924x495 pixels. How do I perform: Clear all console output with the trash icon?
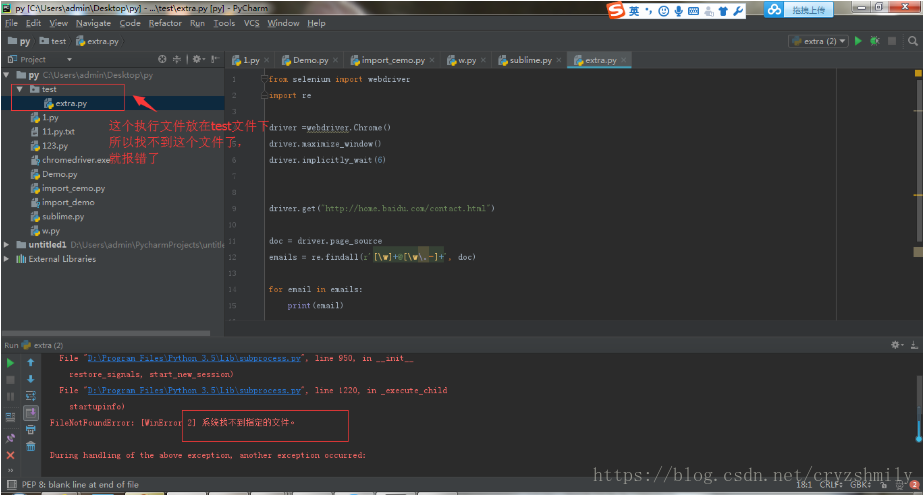[x=31, y=446]
